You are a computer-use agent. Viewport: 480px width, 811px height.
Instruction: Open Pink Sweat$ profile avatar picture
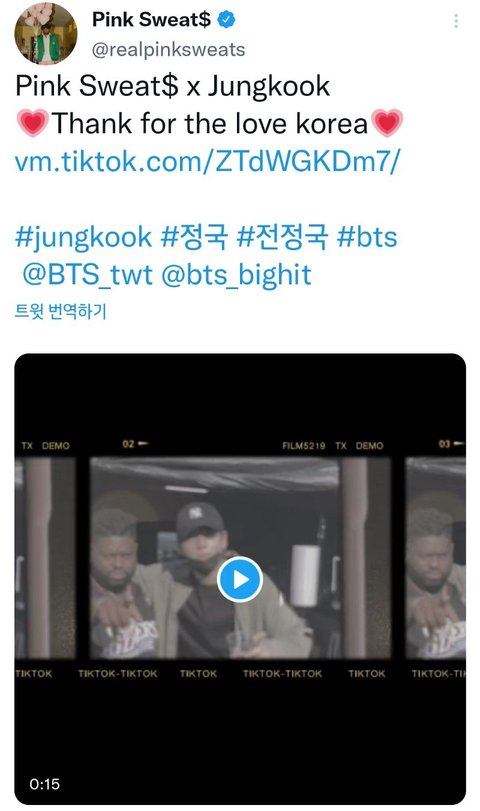coord(46,34)
